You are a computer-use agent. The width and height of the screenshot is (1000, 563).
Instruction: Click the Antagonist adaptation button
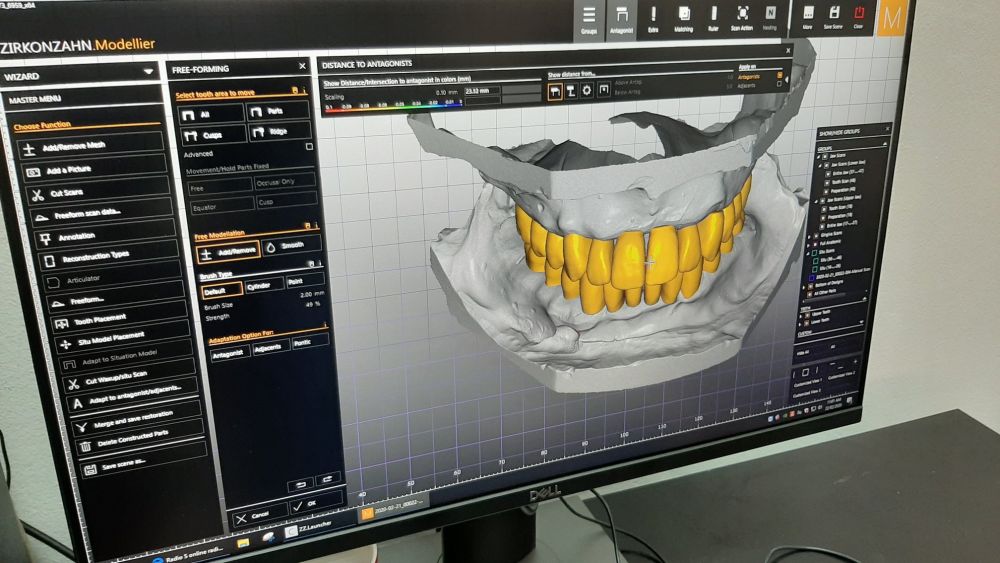click(228, 353)
